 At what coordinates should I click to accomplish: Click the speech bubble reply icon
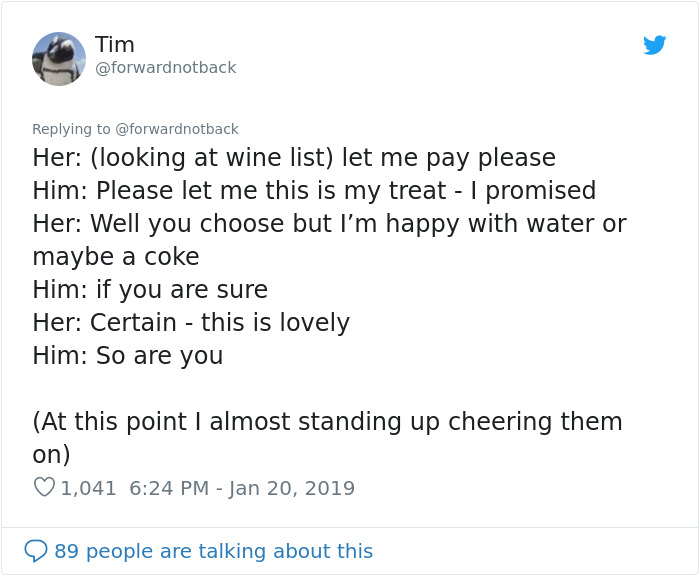35,551
